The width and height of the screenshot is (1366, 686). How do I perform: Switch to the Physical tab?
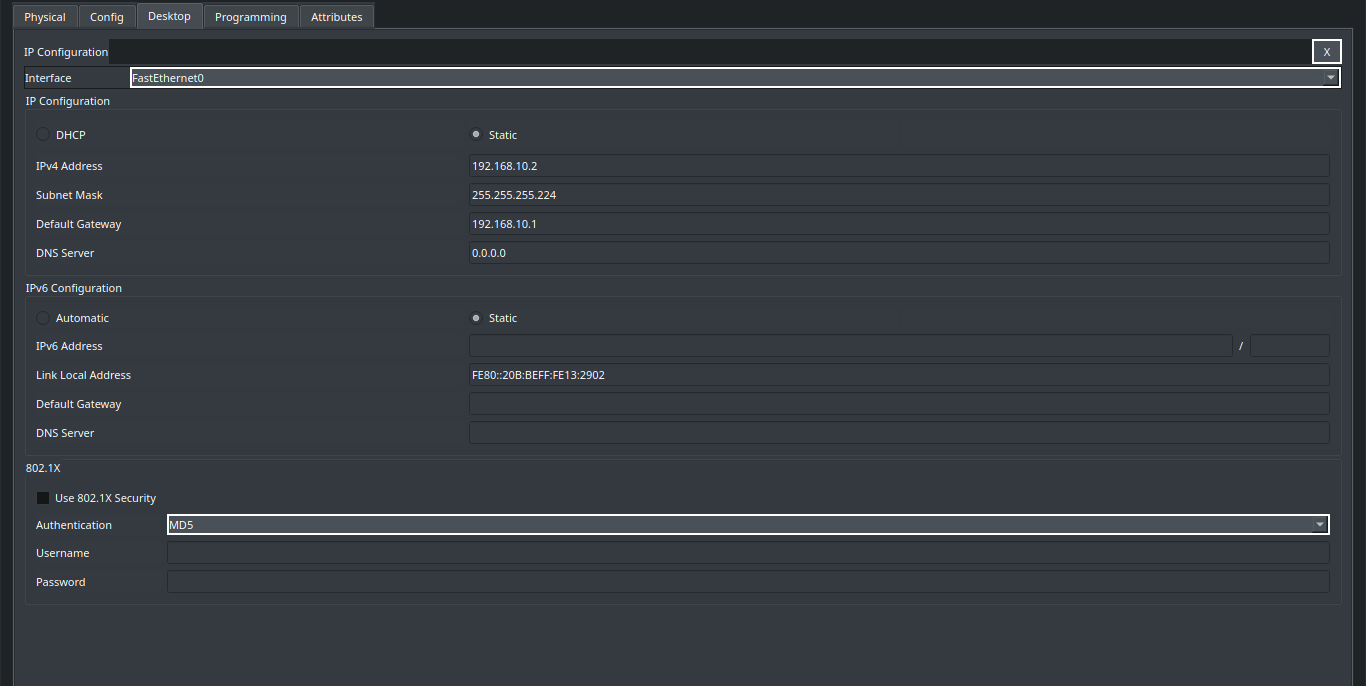45,17
